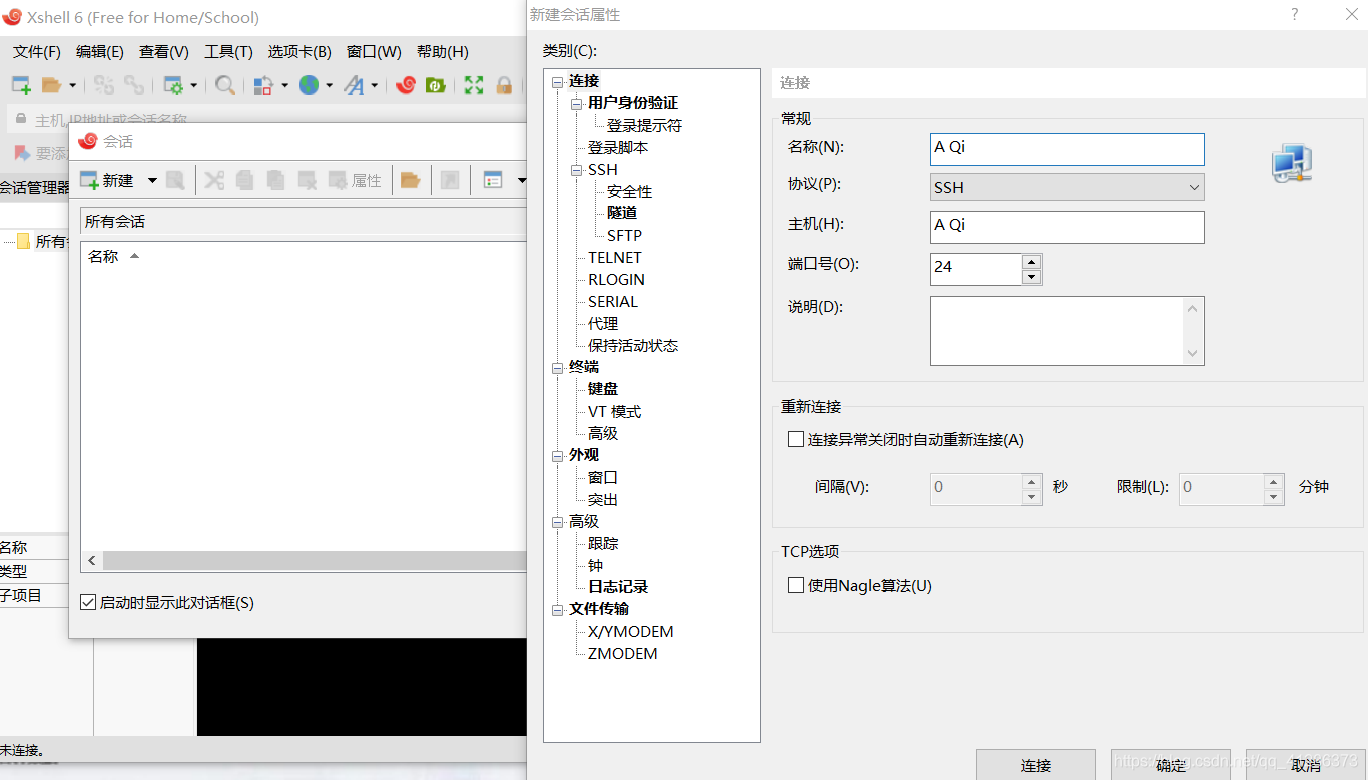The image size is (1368, 780).
Task: Click the globe encoding icon in main toolbar
Action: pyautogui.click(x=309, y=85)
